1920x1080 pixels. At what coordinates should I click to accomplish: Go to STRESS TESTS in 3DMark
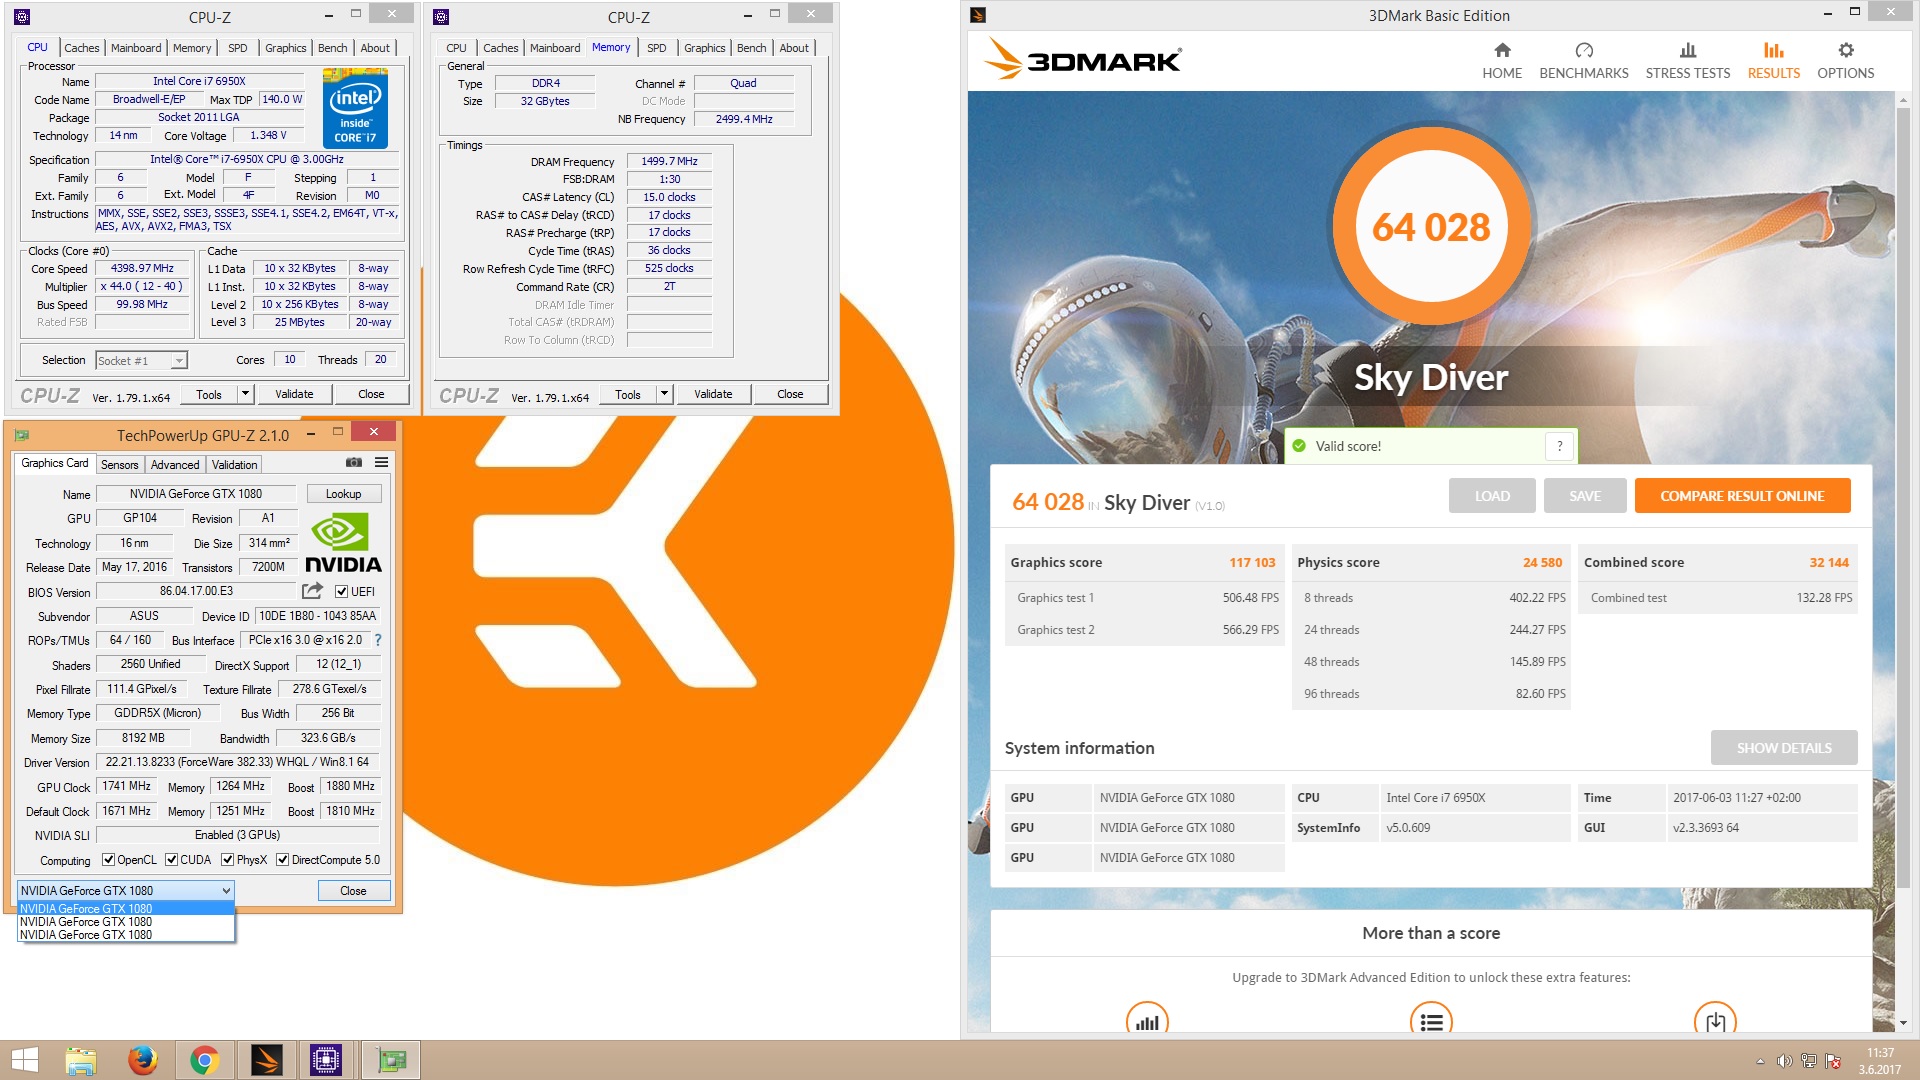pos(1687,61)
